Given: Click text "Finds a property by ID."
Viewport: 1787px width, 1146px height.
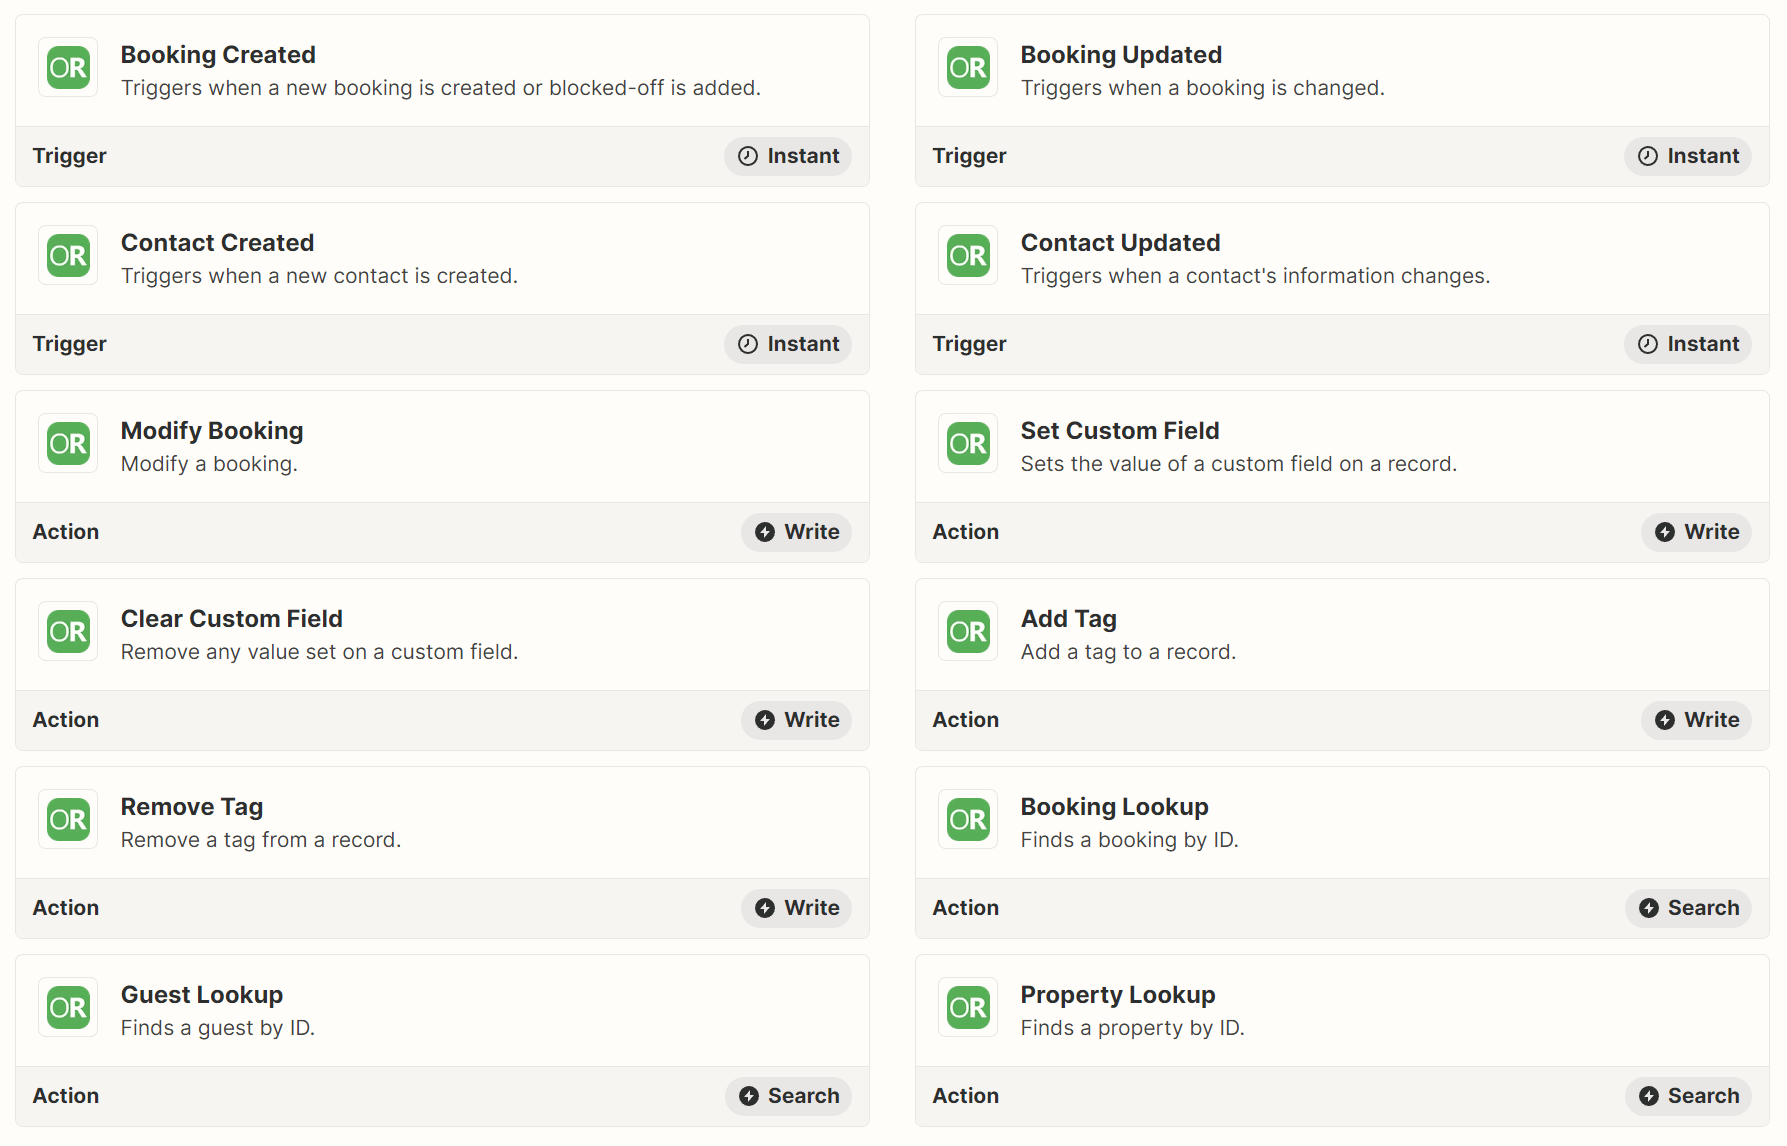Looking at the screenshot, I should click(1133, 1028).
